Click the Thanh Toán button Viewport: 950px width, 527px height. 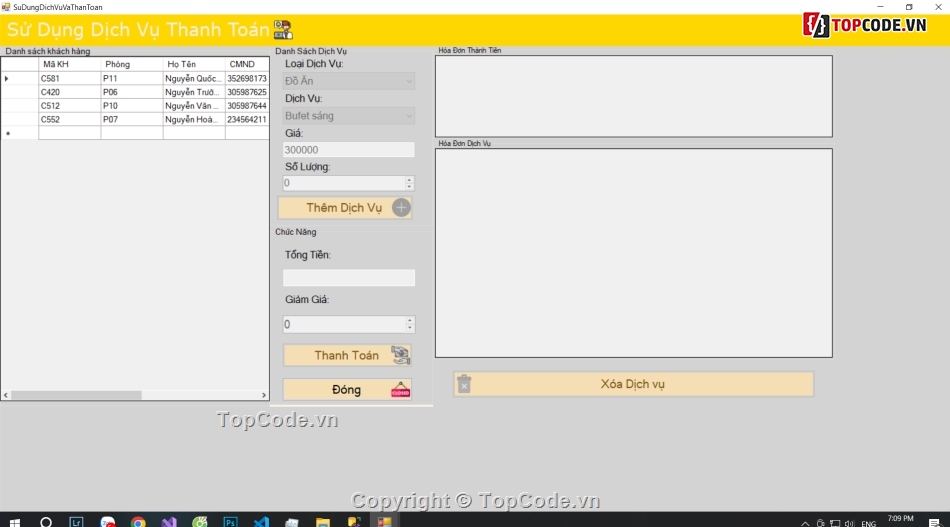(x=347, y=355)
